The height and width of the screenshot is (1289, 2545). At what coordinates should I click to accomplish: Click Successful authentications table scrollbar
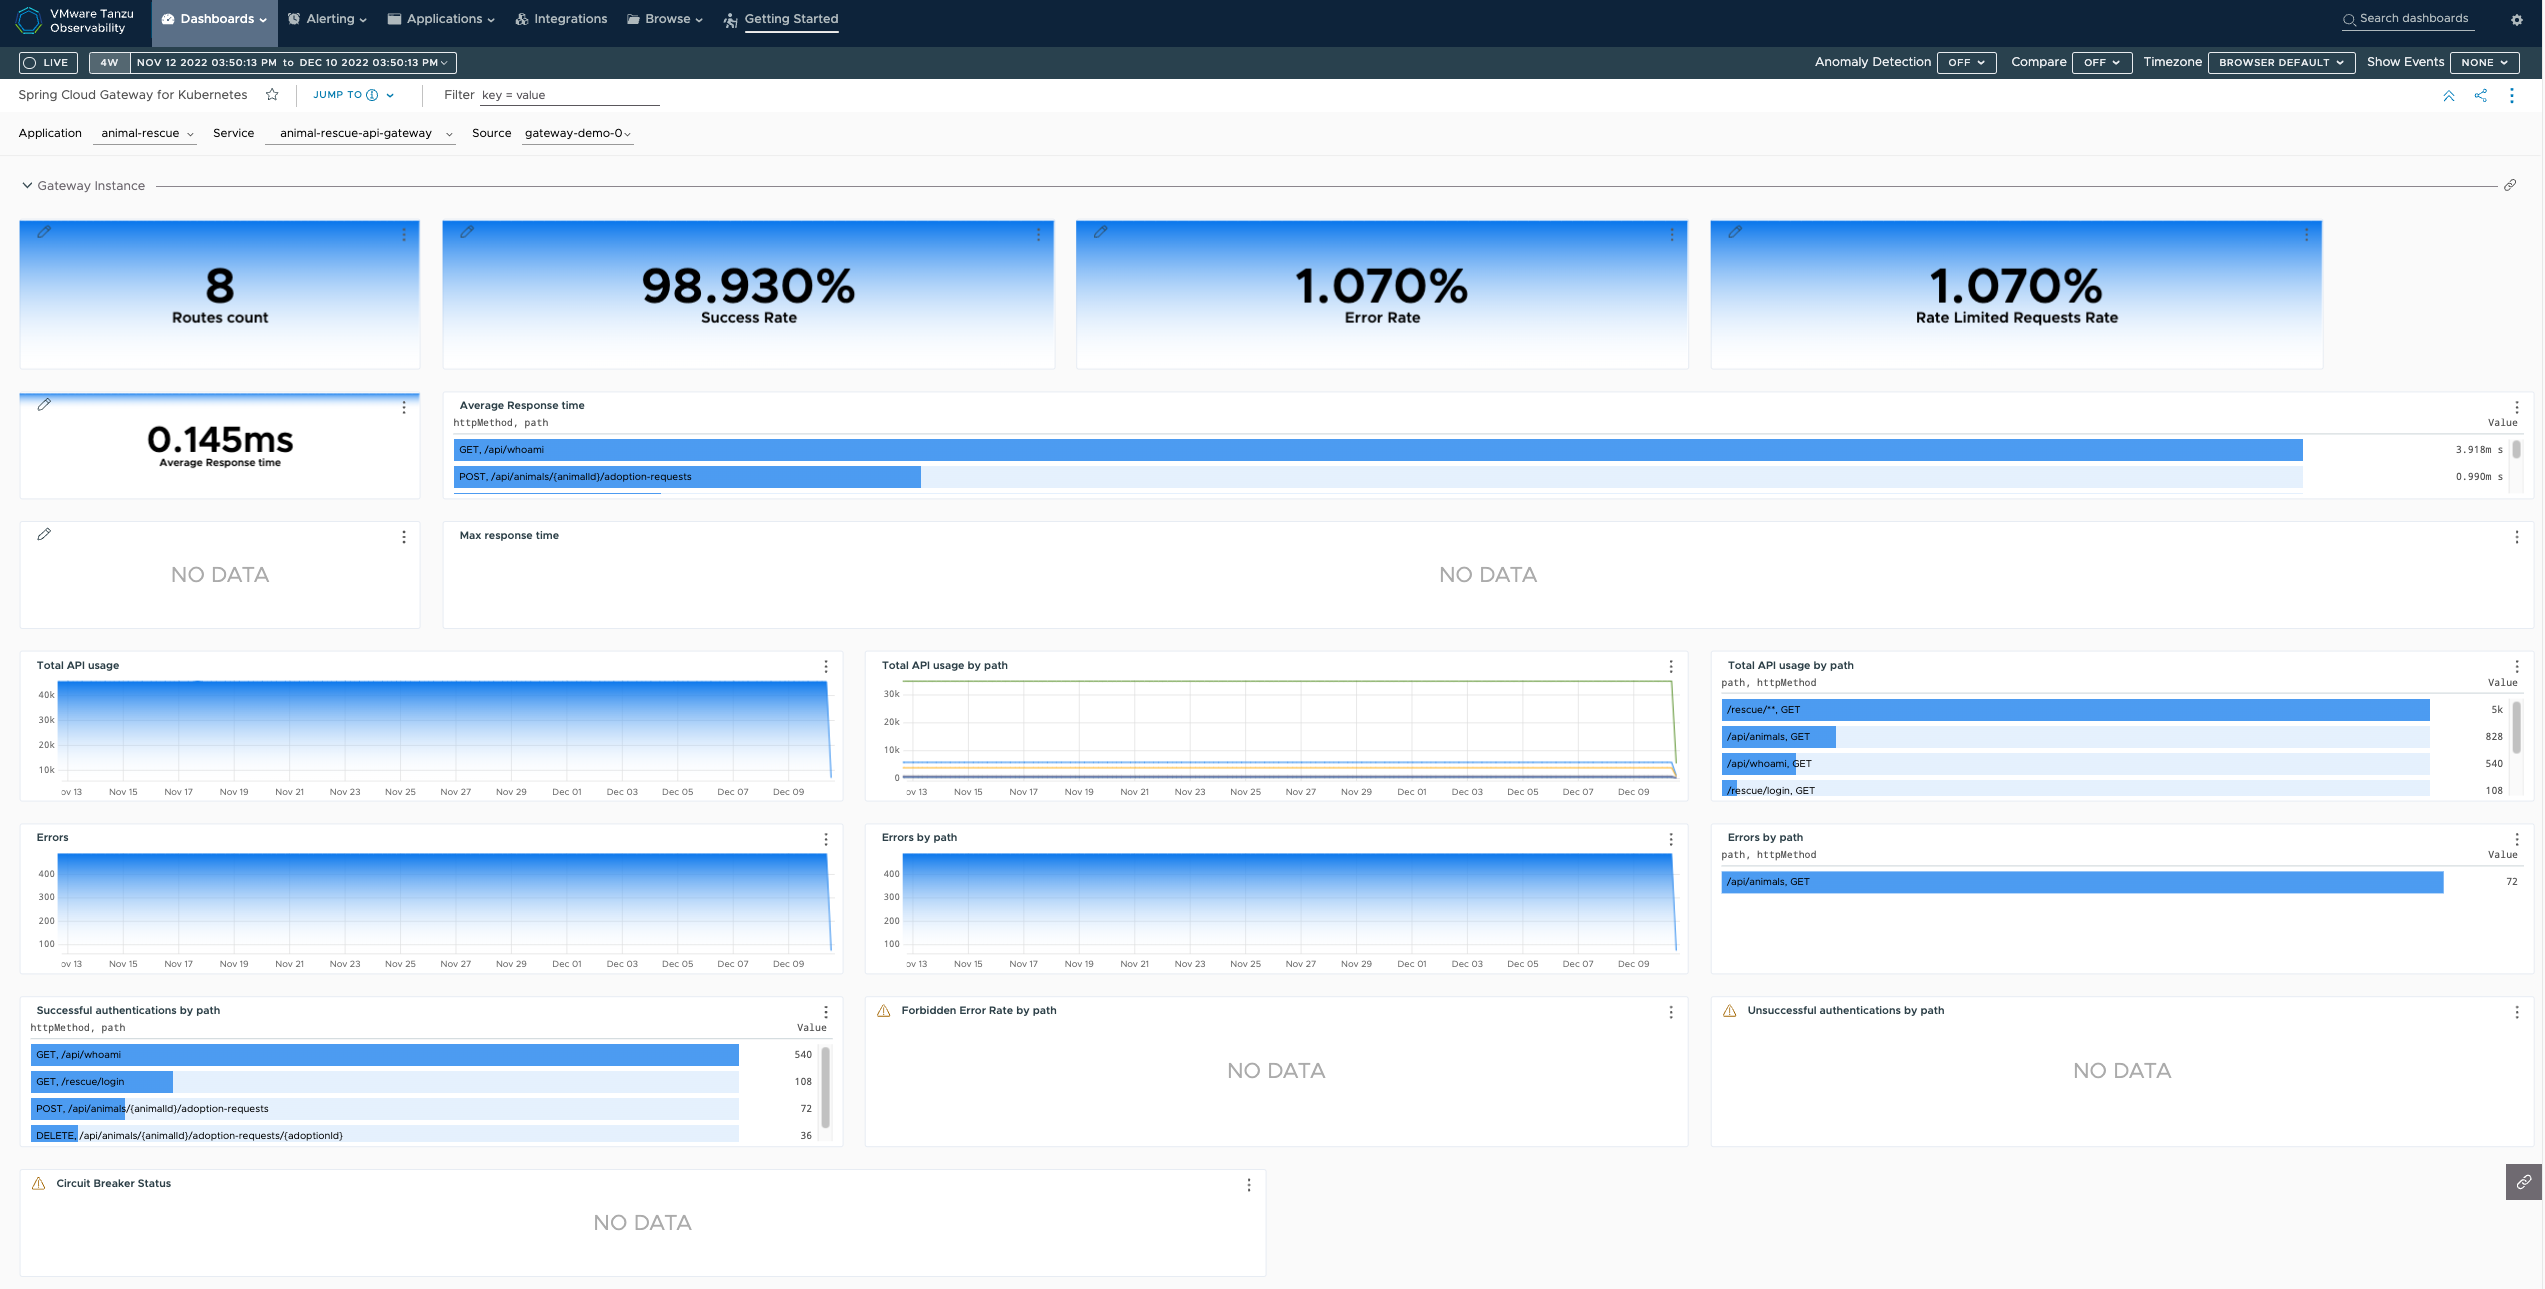(826, 1087)
